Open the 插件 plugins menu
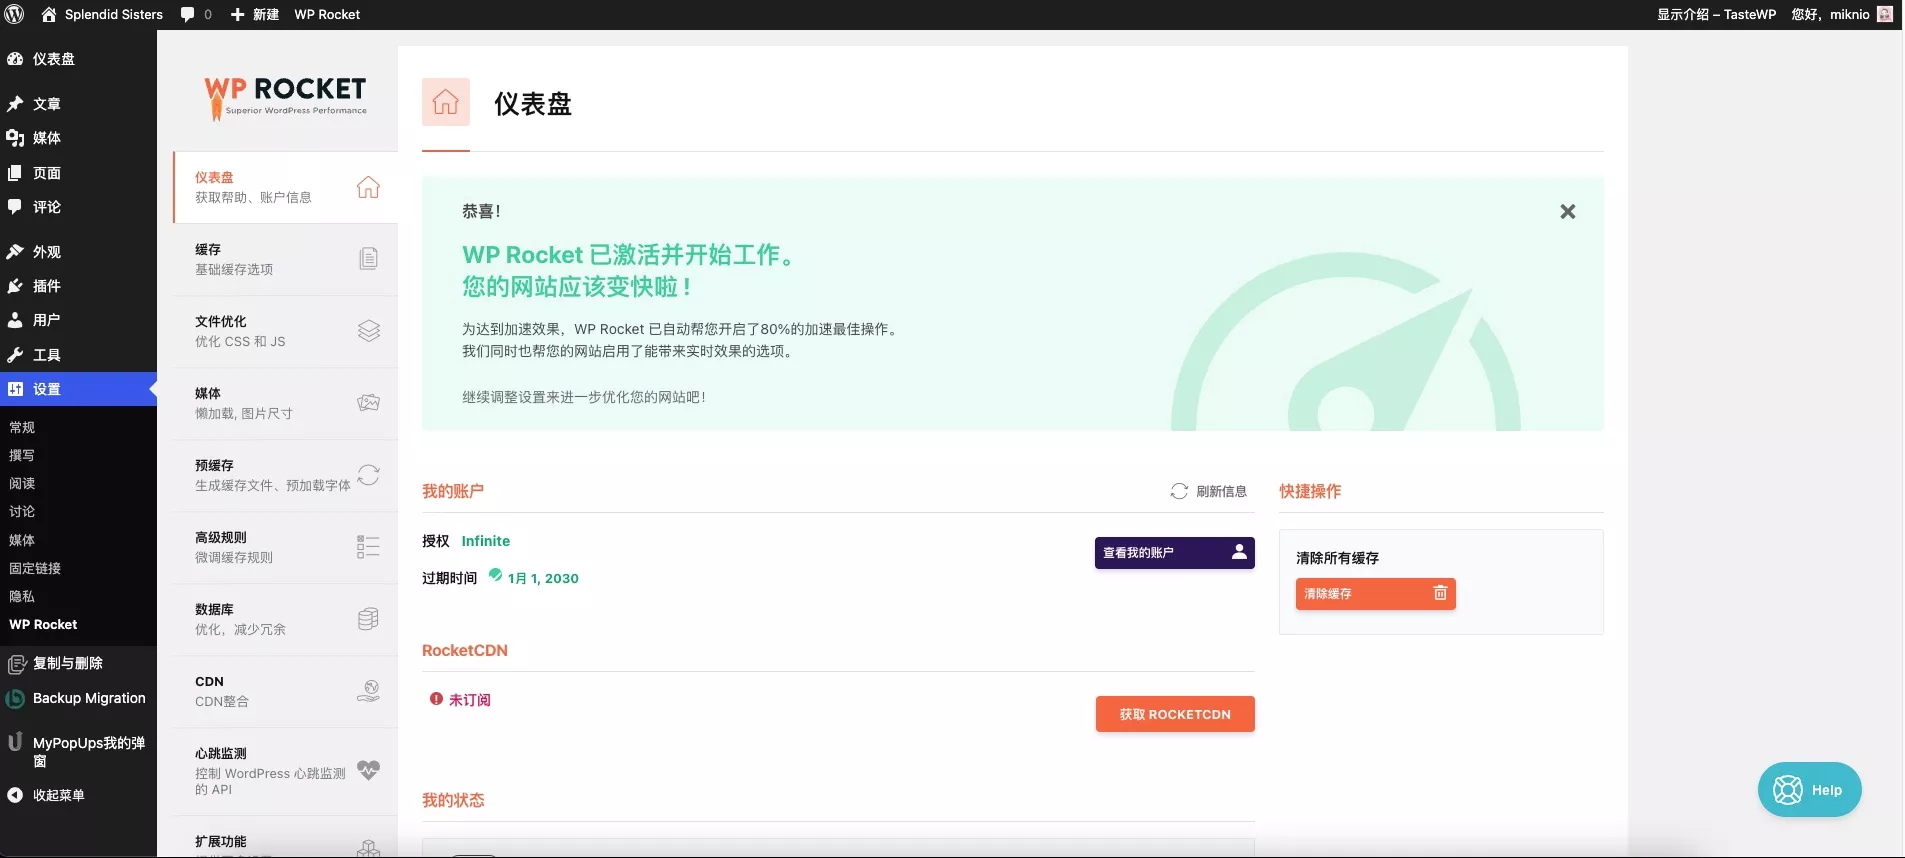Image resolution: width=1905 pixels, height=858 pixels. point(46,286)
